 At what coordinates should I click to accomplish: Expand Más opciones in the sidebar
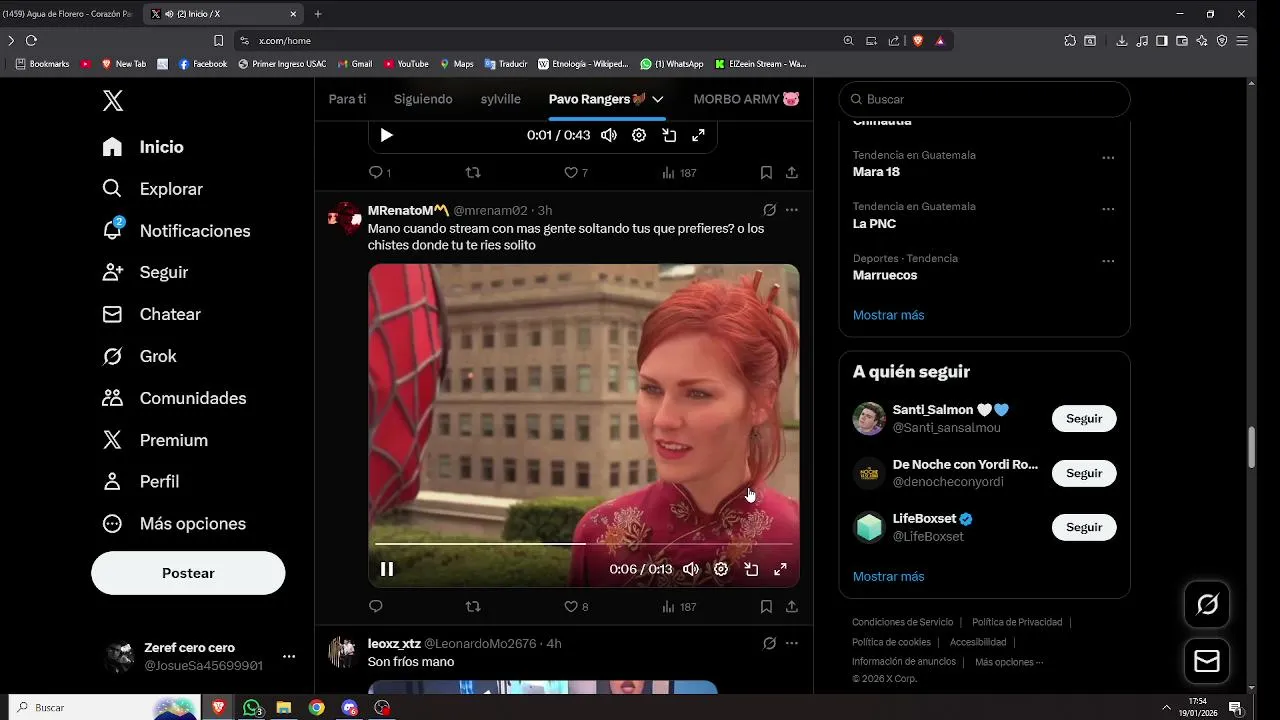coord(174,524)
